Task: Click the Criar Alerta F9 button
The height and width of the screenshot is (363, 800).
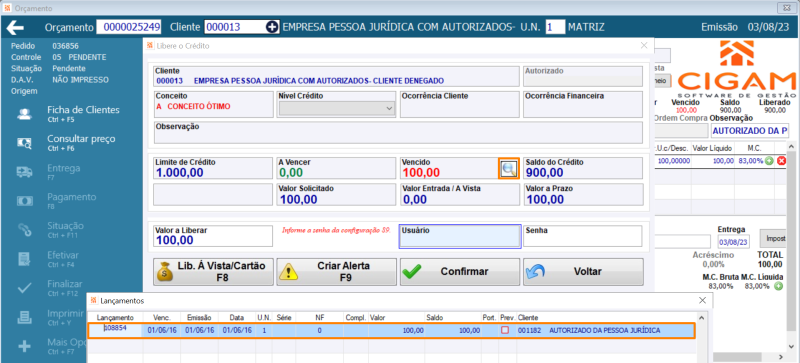Action: click(336, 272)
